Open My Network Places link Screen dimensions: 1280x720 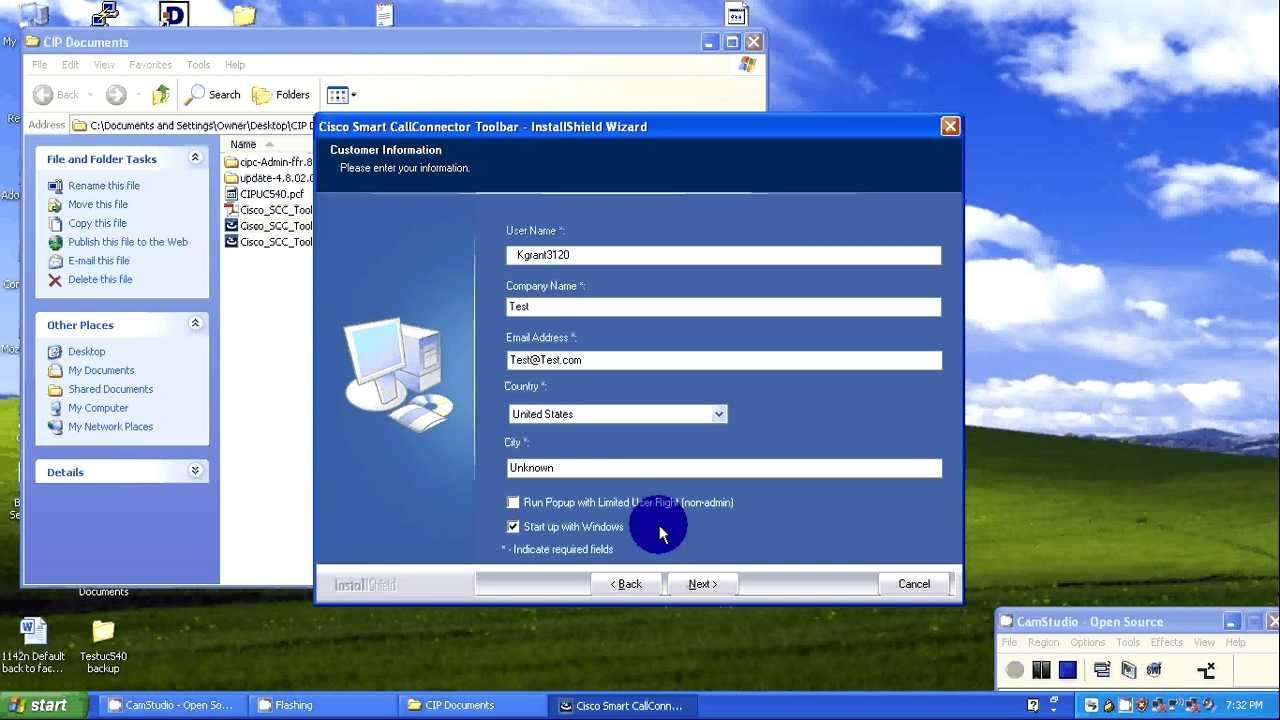coord(110,427)
